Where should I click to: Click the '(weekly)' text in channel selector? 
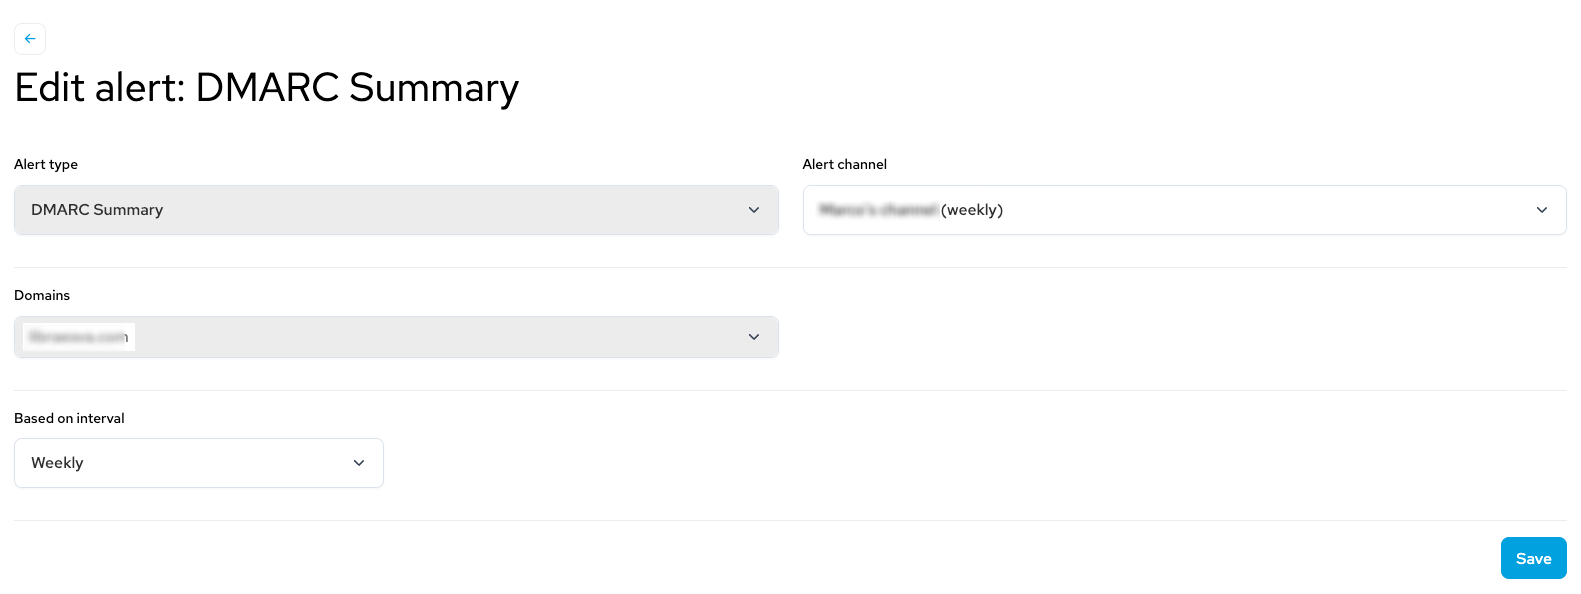[x=972, y=210]
